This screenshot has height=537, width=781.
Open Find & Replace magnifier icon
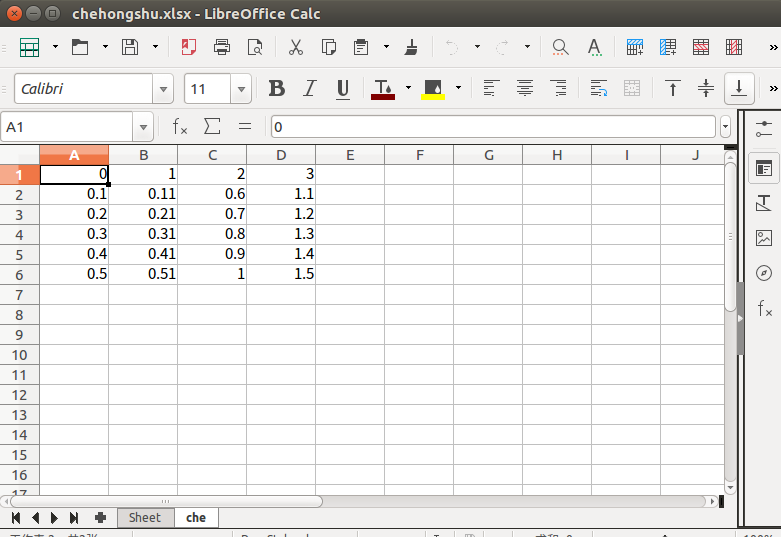click(x=560, y=47)
